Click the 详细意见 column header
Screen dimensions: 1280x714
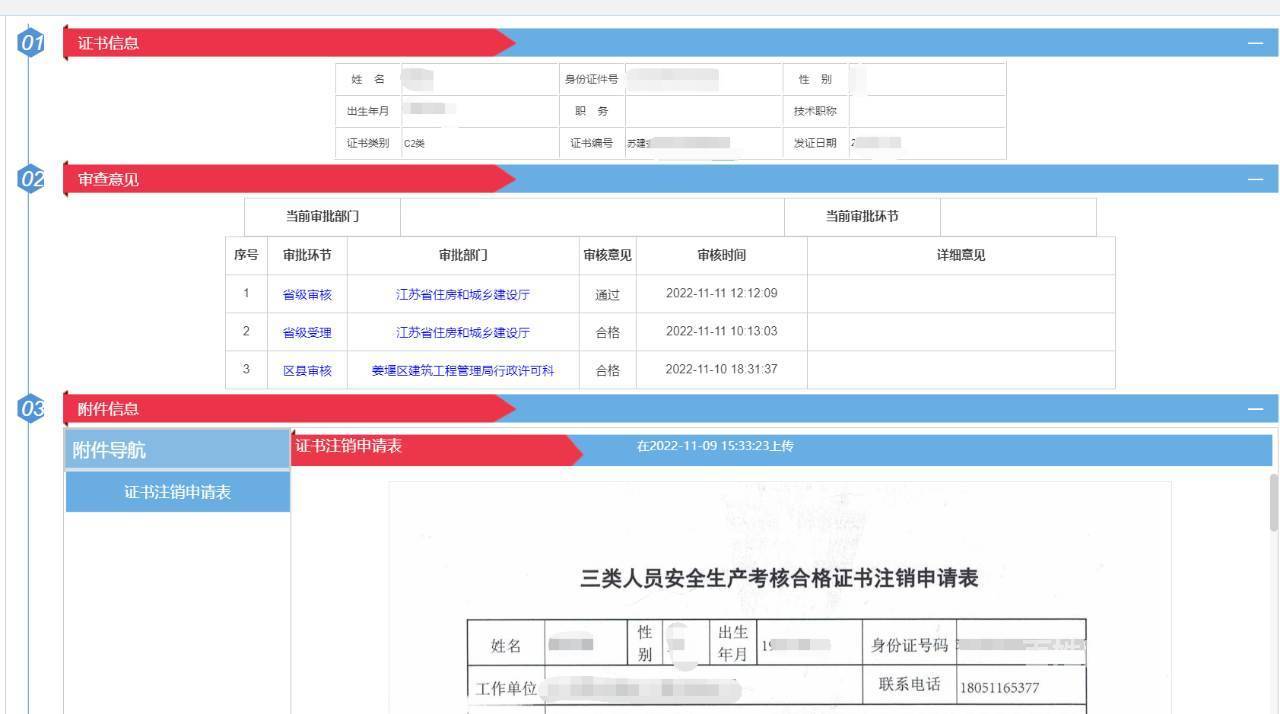[961, 256]
